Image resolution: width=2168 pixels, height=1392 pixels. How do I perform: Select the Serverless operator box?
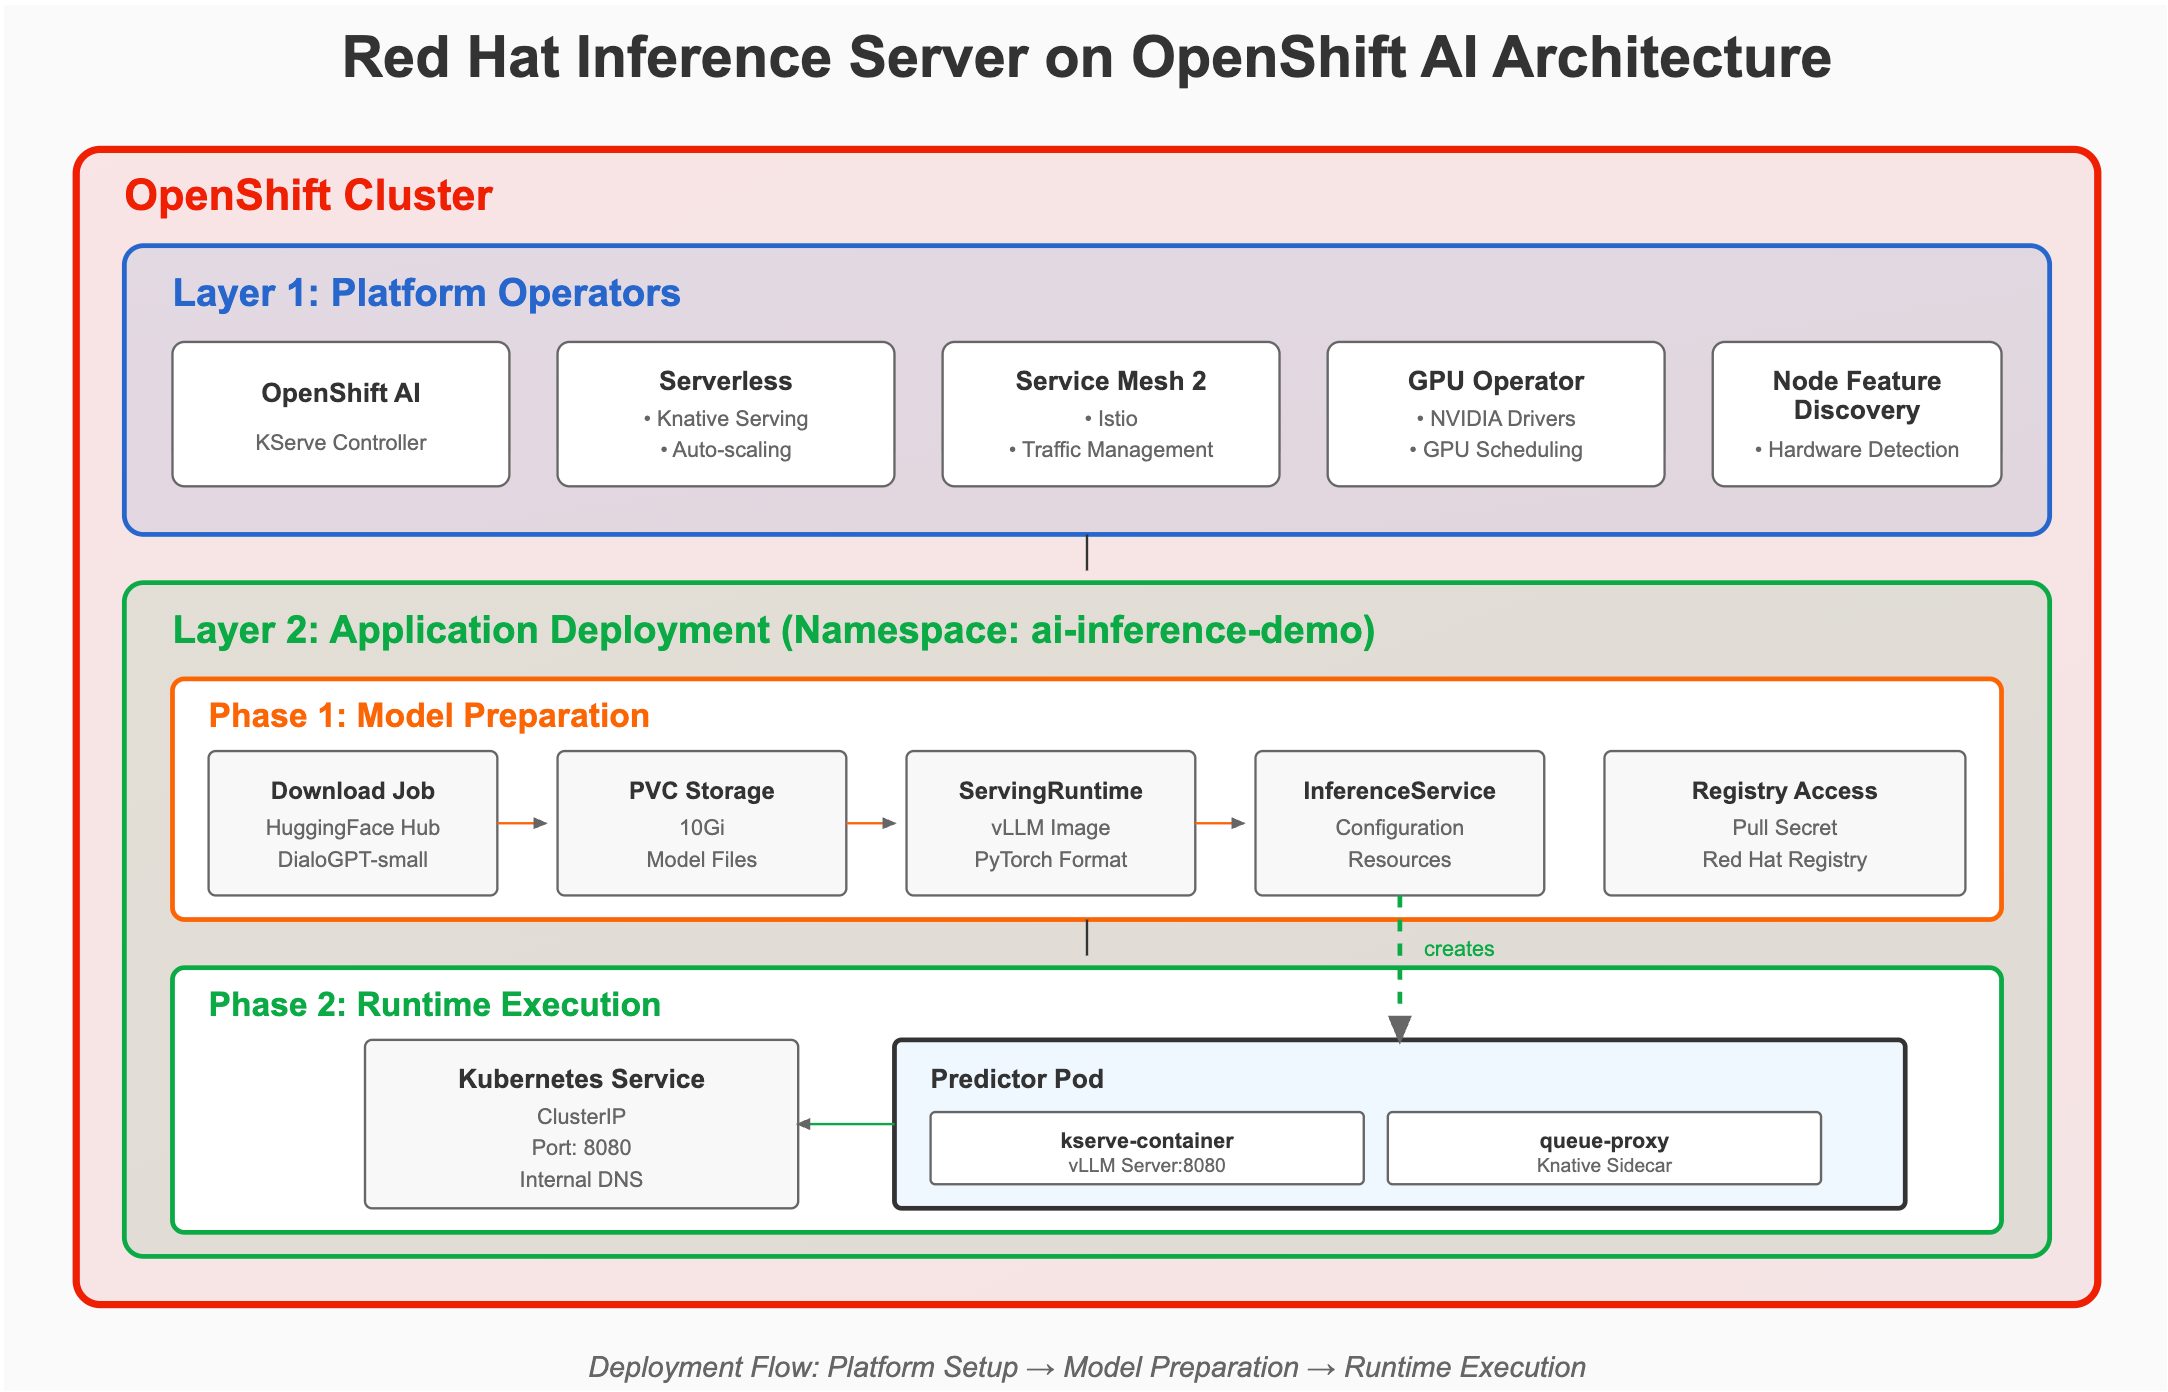click(725, 414)
